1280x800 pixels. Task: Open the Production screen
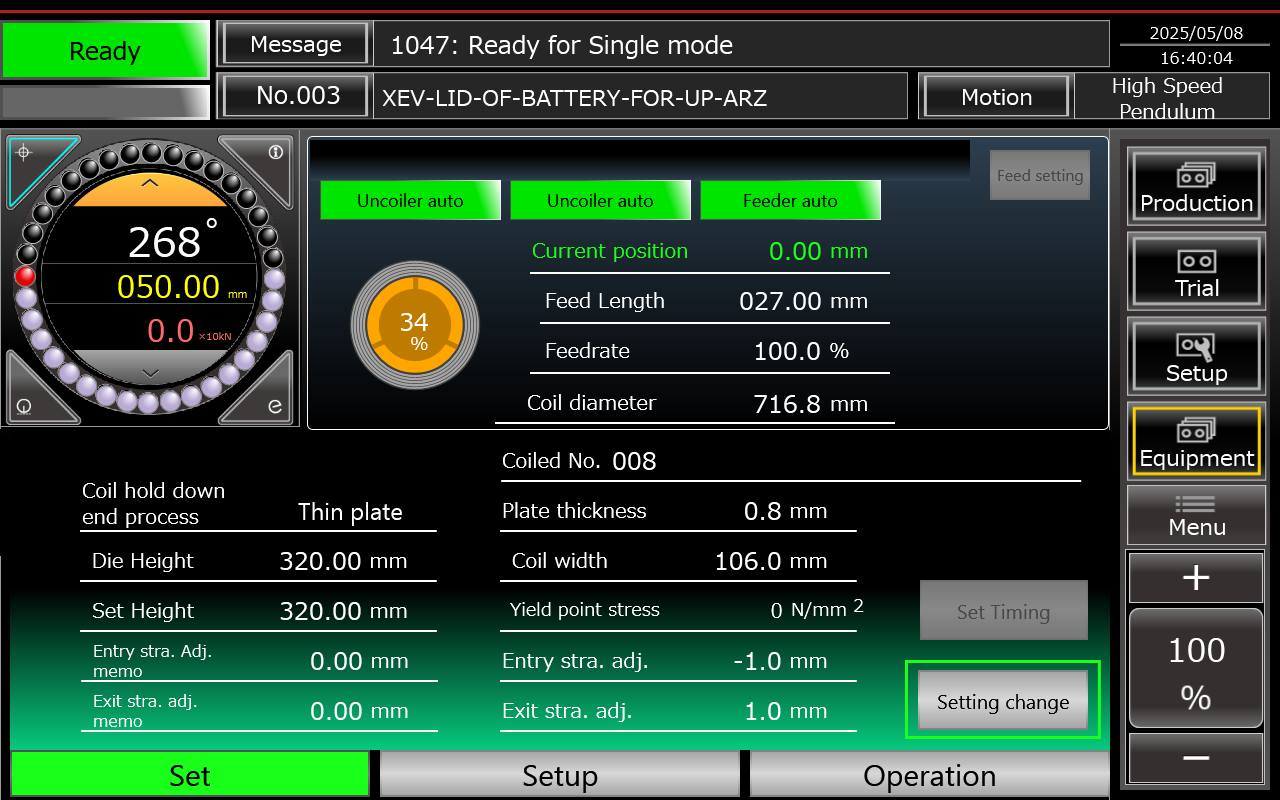coord(1196,185)
